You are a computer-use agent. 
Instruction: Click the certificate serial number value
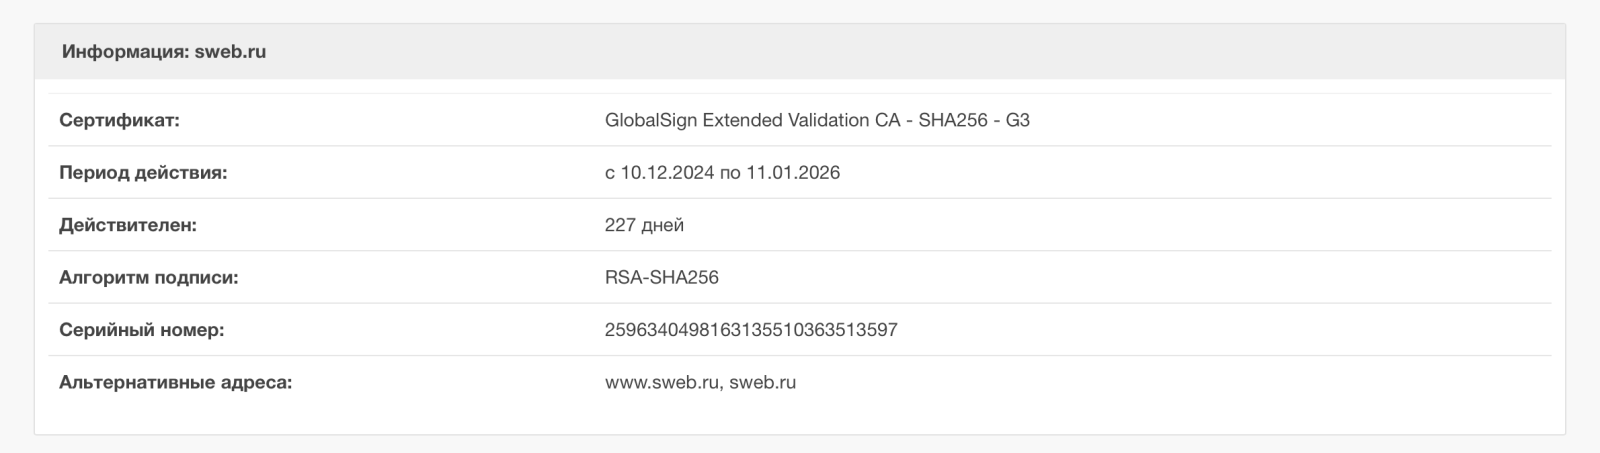751,330
